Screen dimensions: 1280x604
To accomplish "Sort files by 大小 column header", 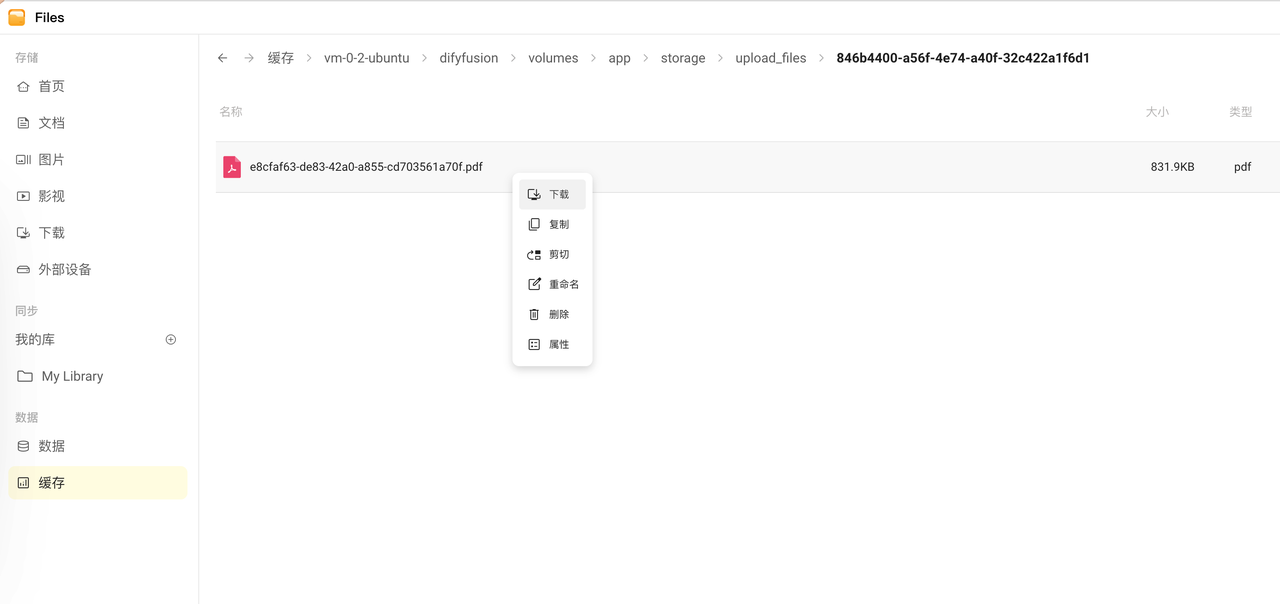I will point(1157,112).
